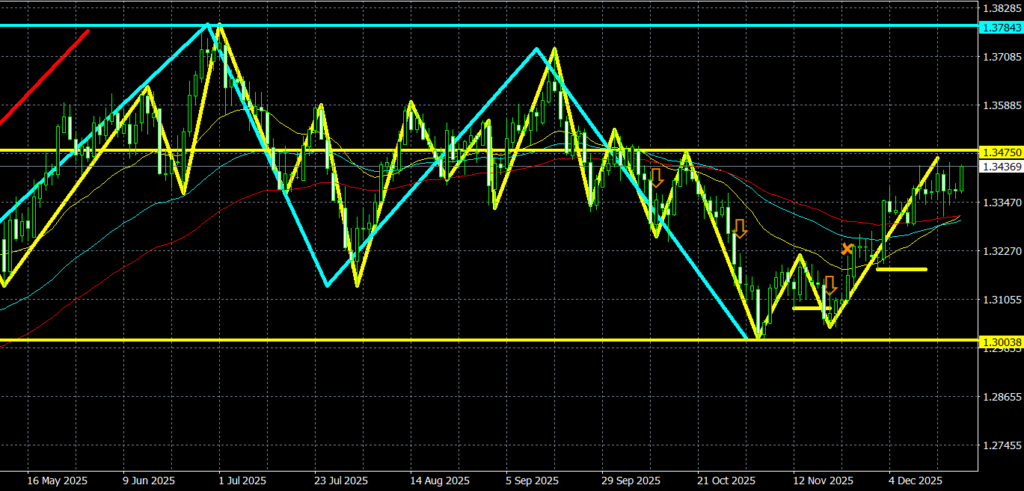
Task: Select the short yellow line right of X marker
Action: point(901,269)
